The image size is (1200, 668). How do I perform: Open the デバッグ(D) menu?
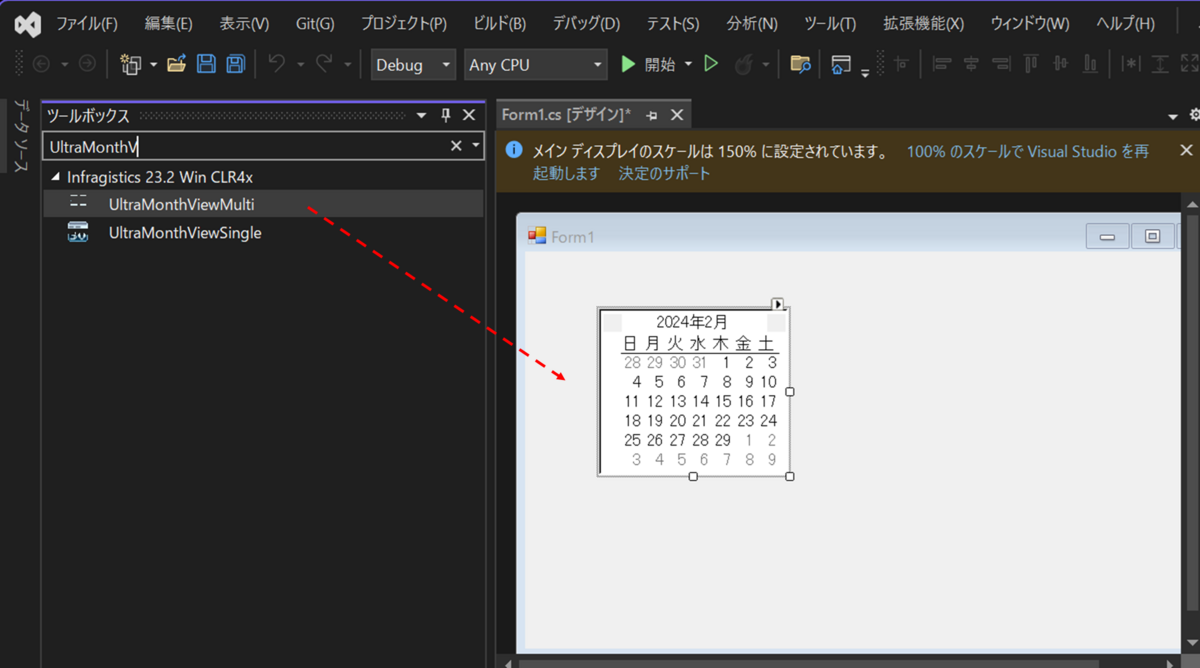coord(586,24)
